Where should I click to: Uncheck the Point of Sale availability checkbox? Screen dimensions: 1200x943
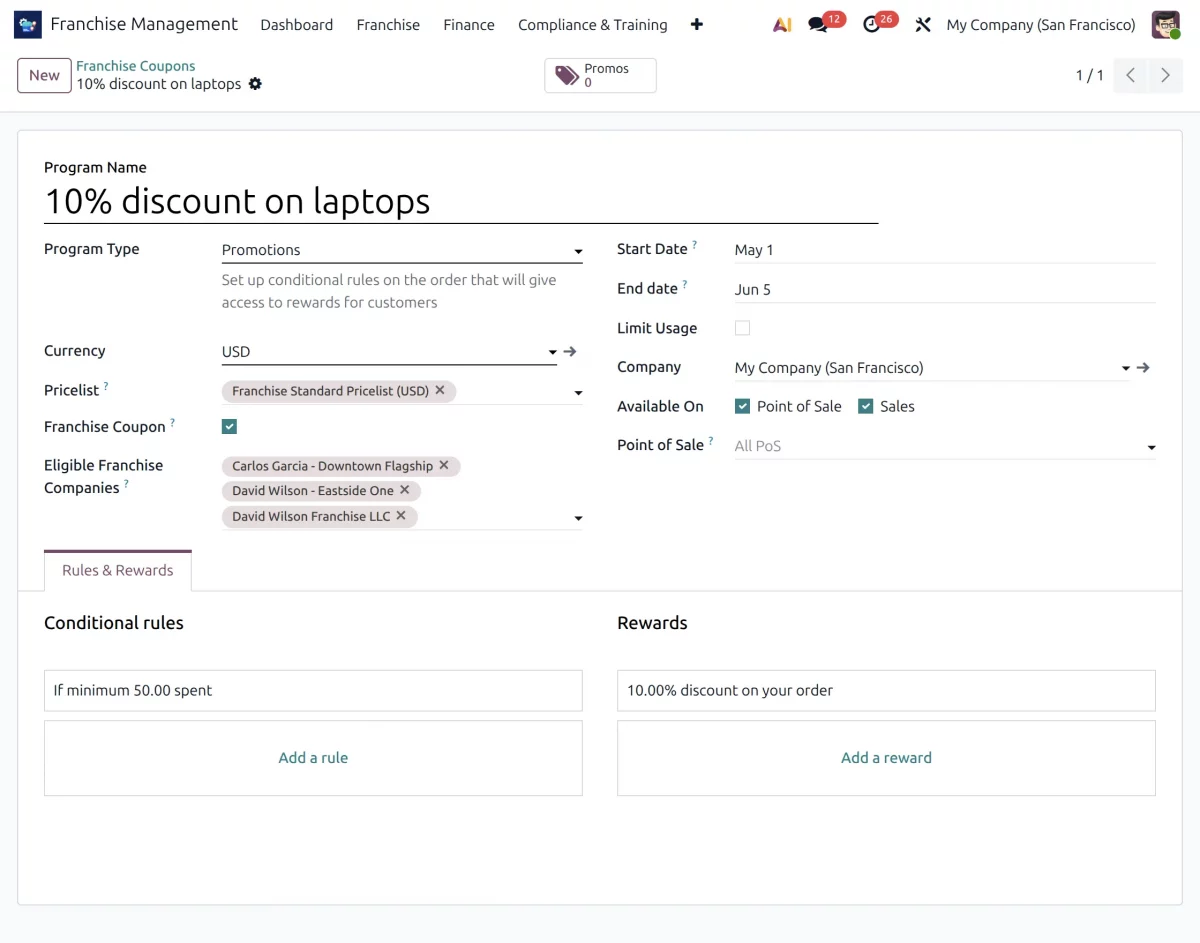coord(742,406)
